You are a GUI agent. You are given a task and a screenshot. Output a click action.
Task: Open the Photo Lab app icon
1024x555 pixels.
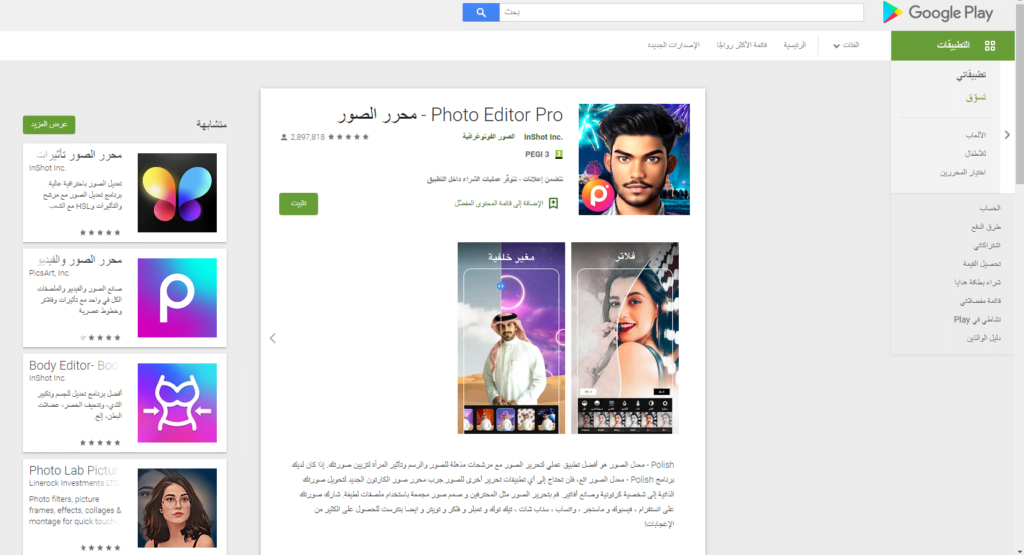(x=177, y=508)
